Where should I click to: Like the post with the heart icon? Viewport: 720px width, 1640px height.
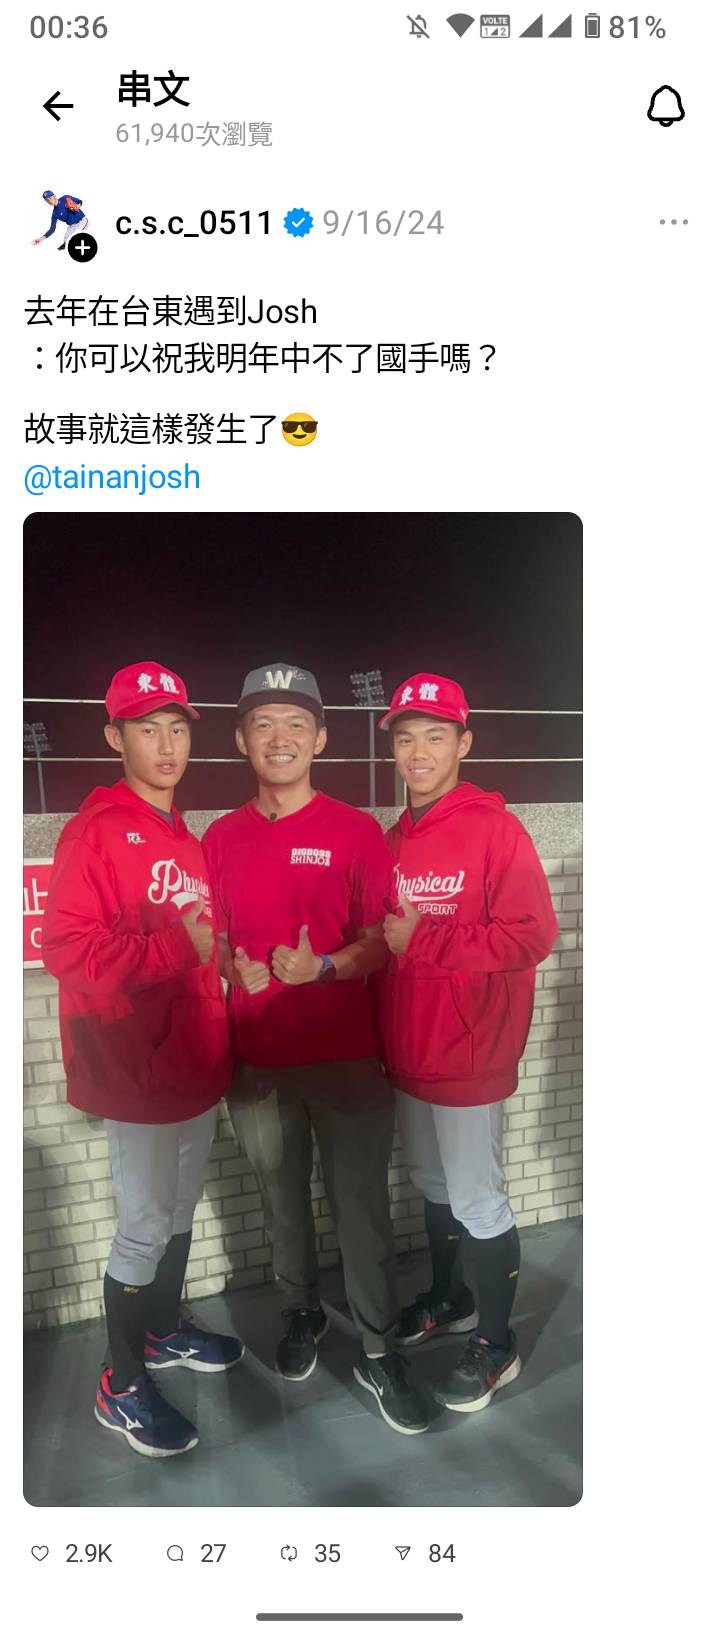tap(40, 1553)
